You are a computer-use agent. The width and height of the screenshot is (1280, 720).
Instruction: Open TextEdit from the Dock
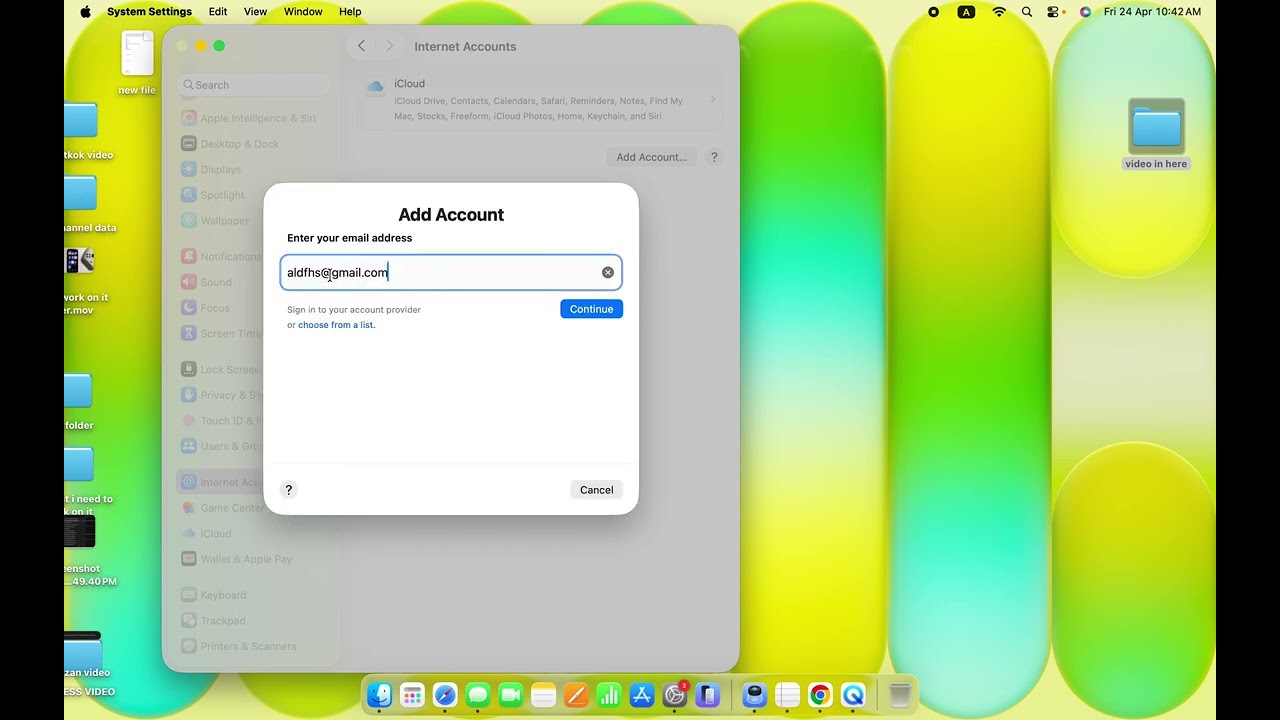tap(787, 695)
